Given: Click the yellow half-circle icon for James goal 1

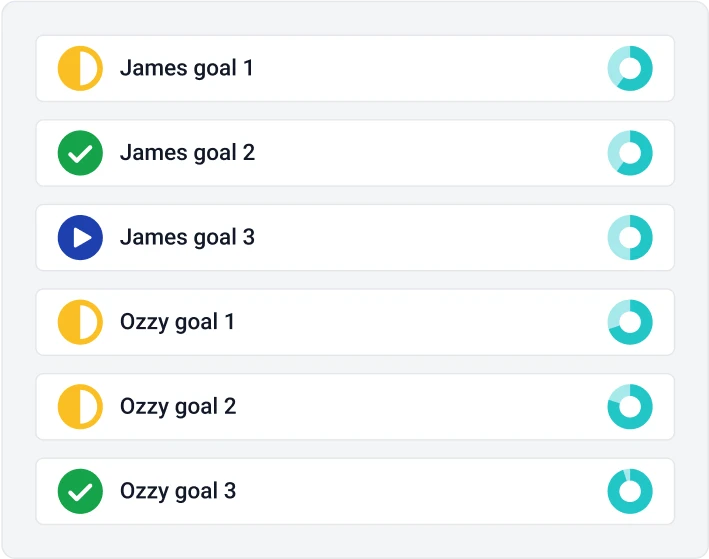Looking at the screenshot, I should [x=80, y=68].
